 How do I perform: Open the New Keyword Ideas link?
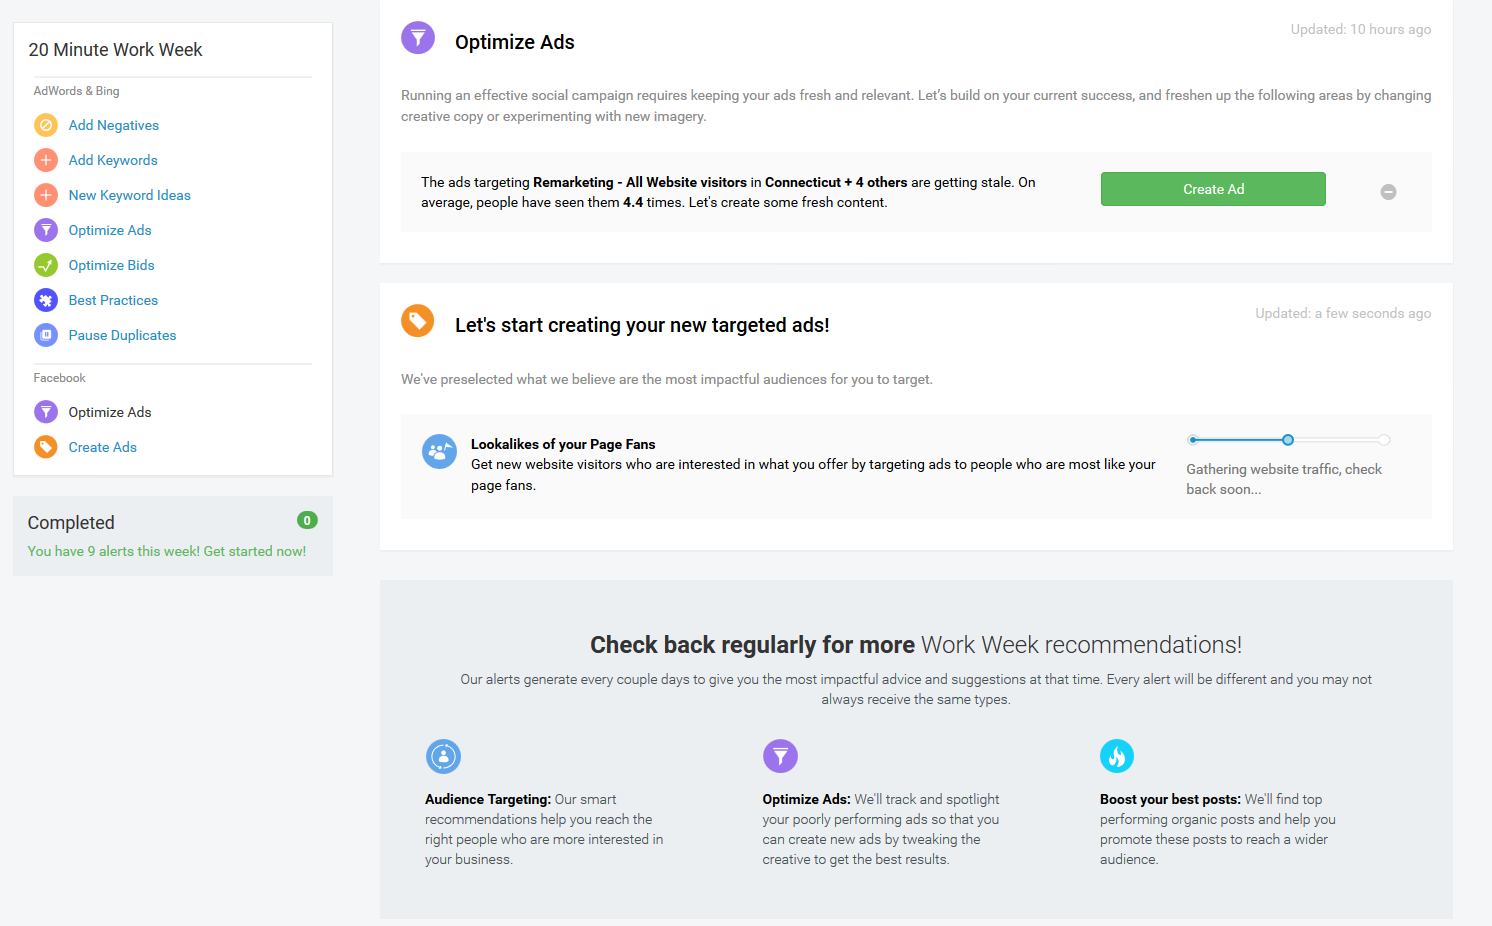coord(130,195)
